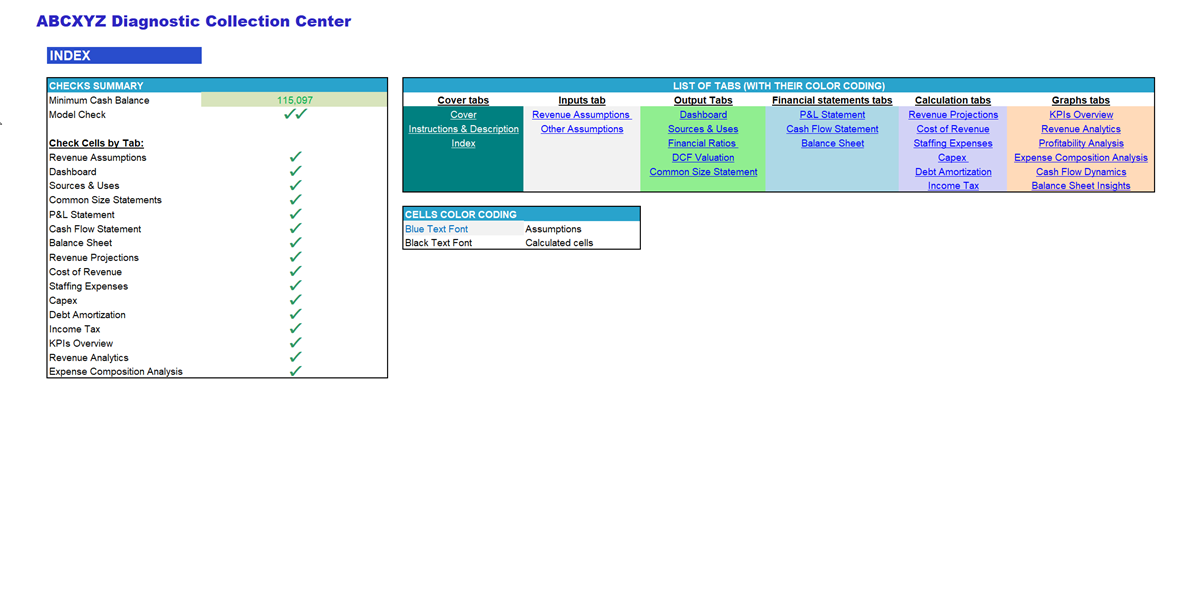Select the Output Tabs column heading
This screenshot has width=1200, height=600.
click(x=703, y=100)
